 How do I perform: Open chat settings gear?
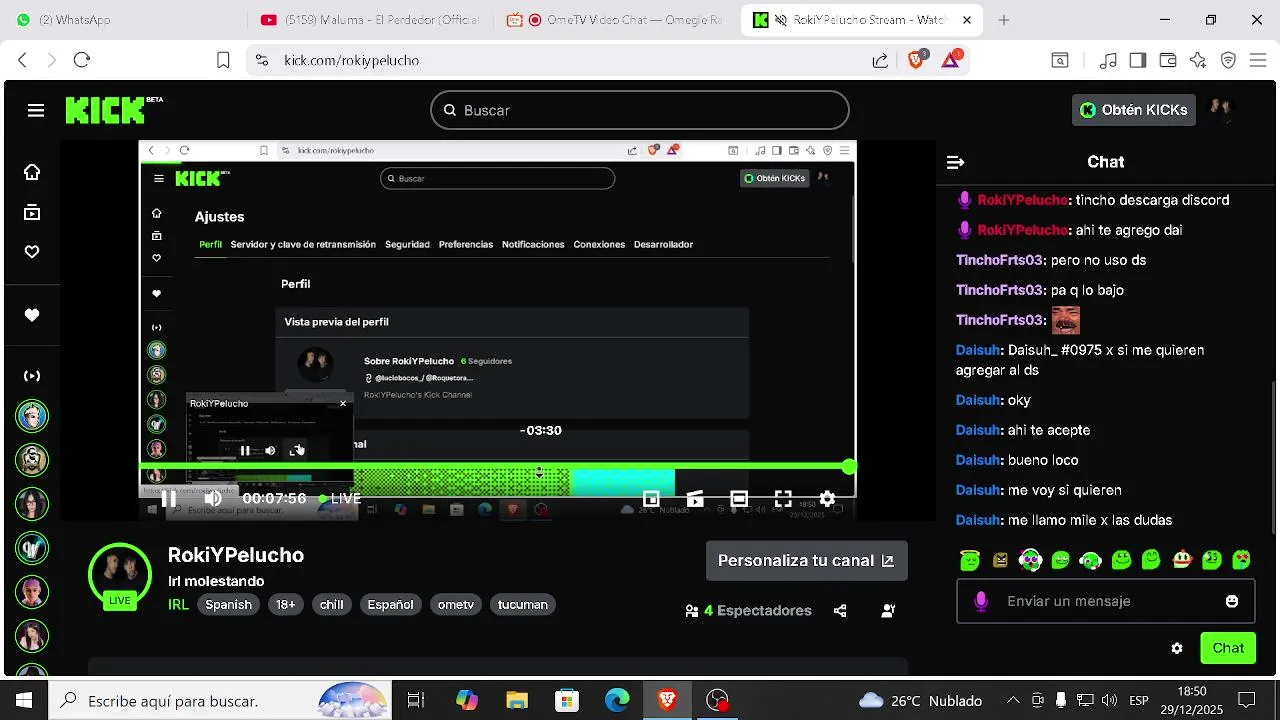coord(1177,648)
